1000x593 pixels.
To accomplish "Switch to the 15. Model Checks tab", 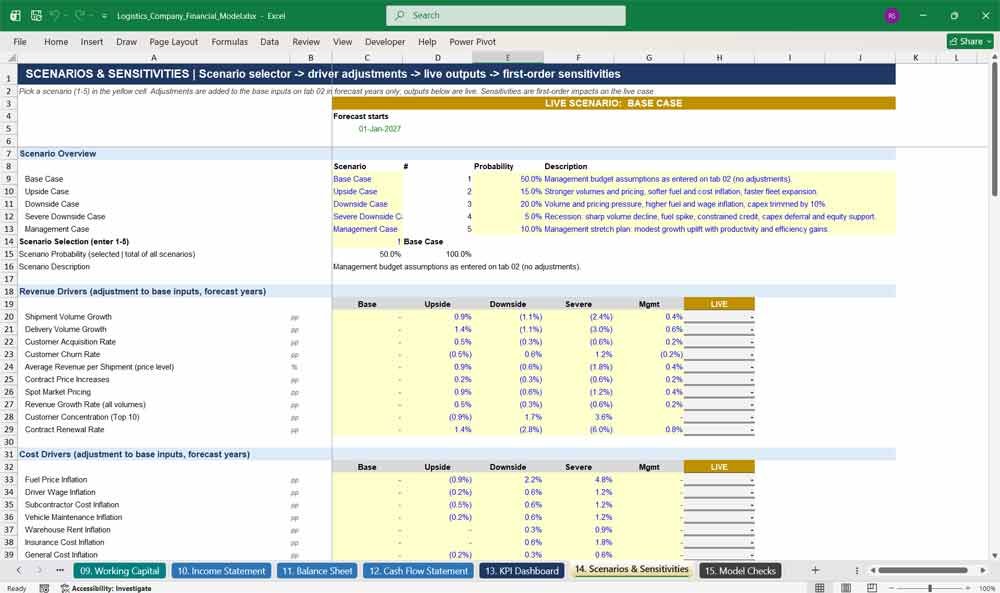I will pos(740,571).
